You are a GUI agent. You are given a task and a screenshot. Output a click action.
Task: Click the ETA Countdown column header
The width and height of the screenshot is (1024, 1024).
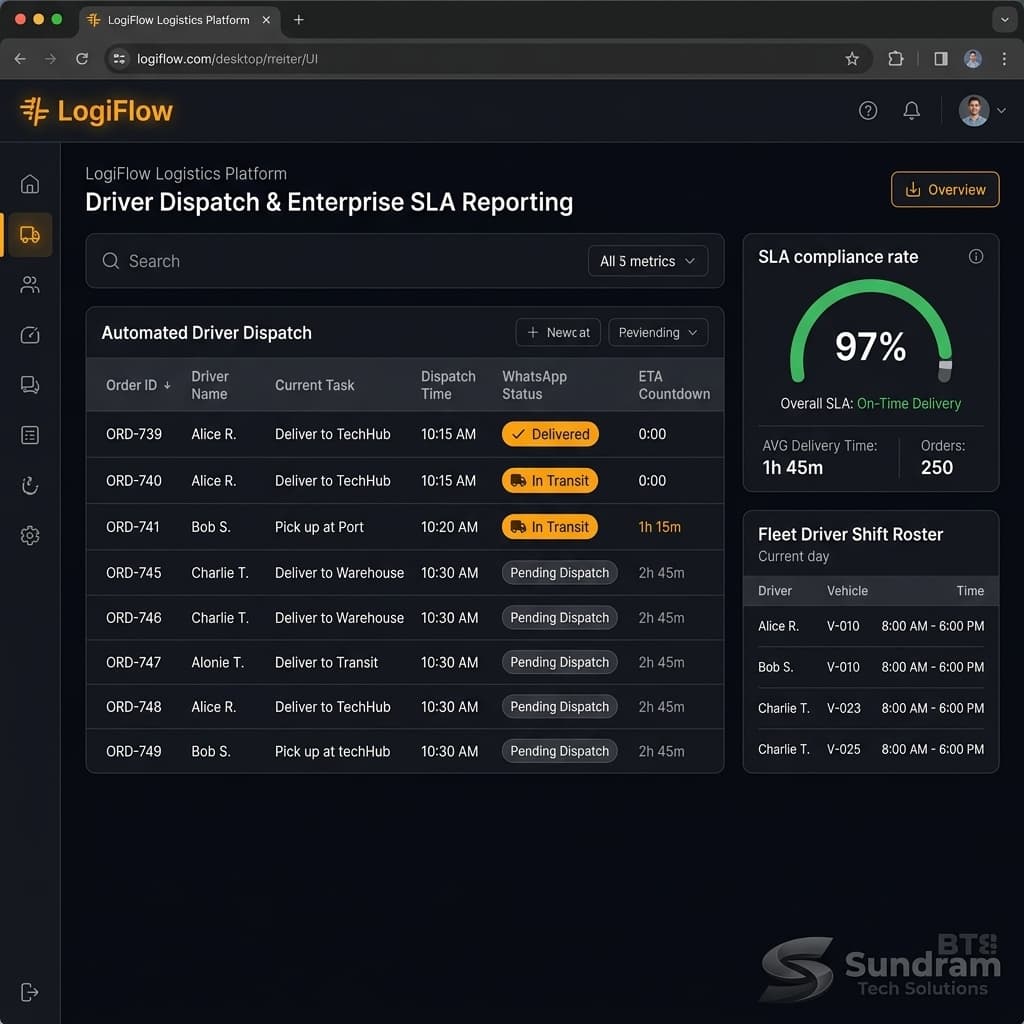[x=674, y=385]
